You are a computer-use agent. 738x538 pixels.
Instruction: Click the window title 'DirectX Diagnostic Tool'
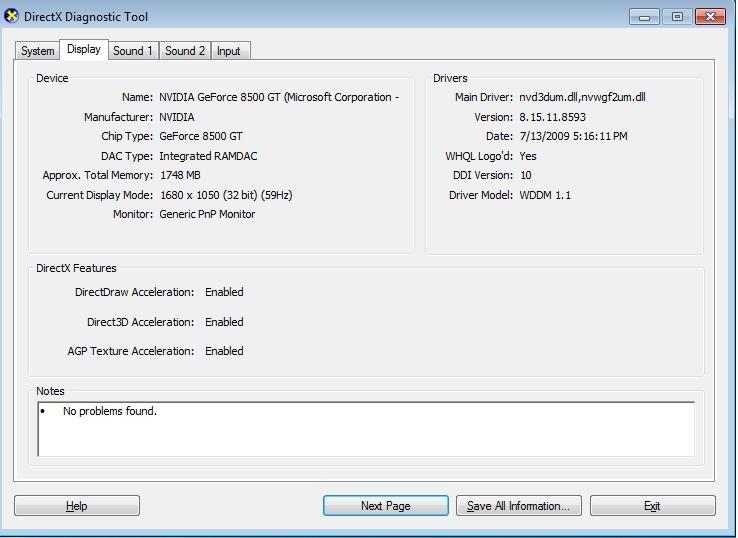[86, 17]
